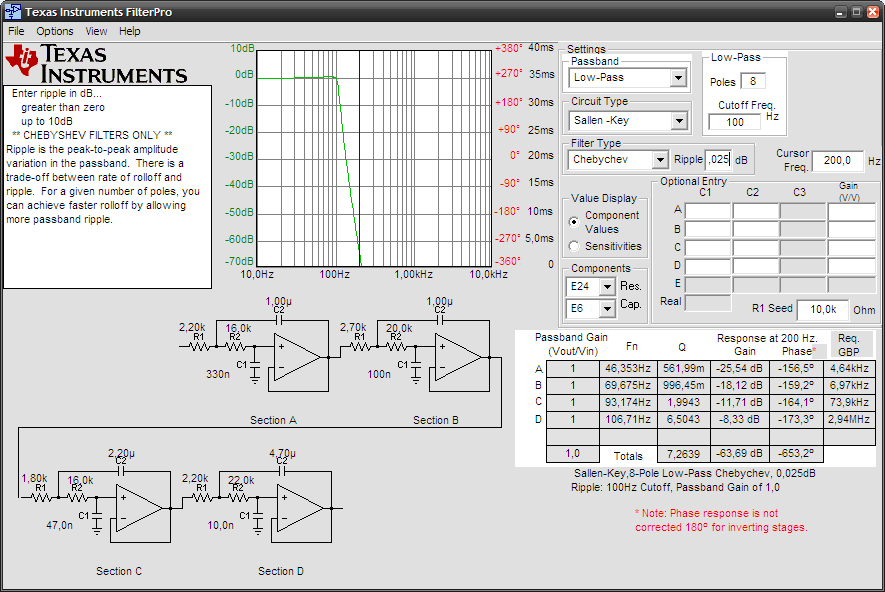Click the Section A 330n capacitor value
Screen dimensions: 885x592
tap(218, 374)
